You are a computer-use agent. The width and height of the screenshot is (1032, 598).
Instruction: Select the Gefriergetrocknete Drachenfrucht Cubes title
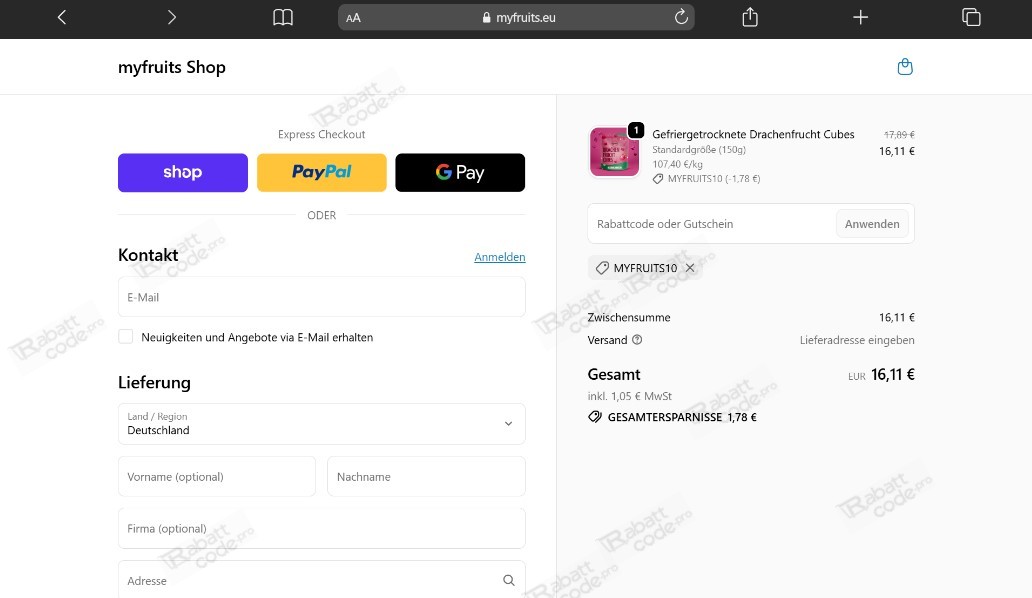[x=753, y=134]
